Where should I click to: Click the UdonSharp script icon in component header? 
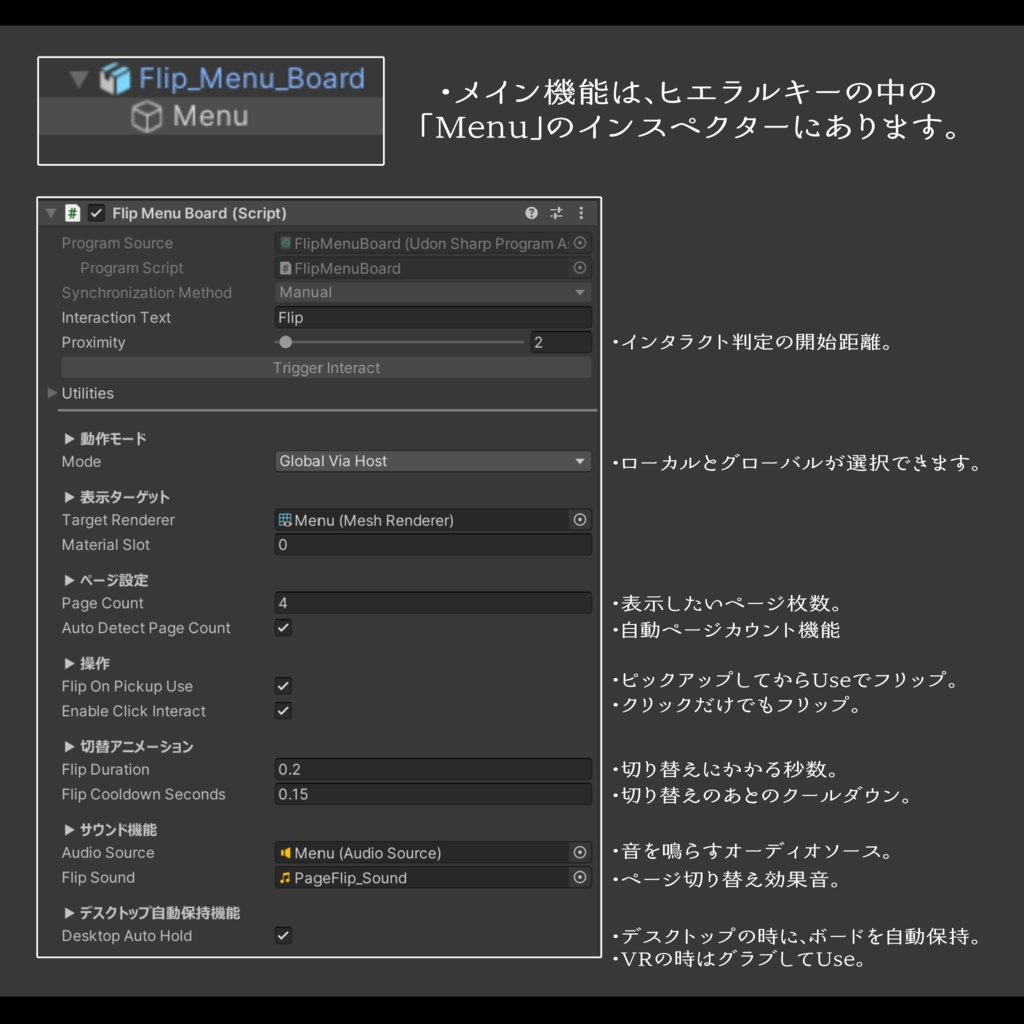point(71,212)
